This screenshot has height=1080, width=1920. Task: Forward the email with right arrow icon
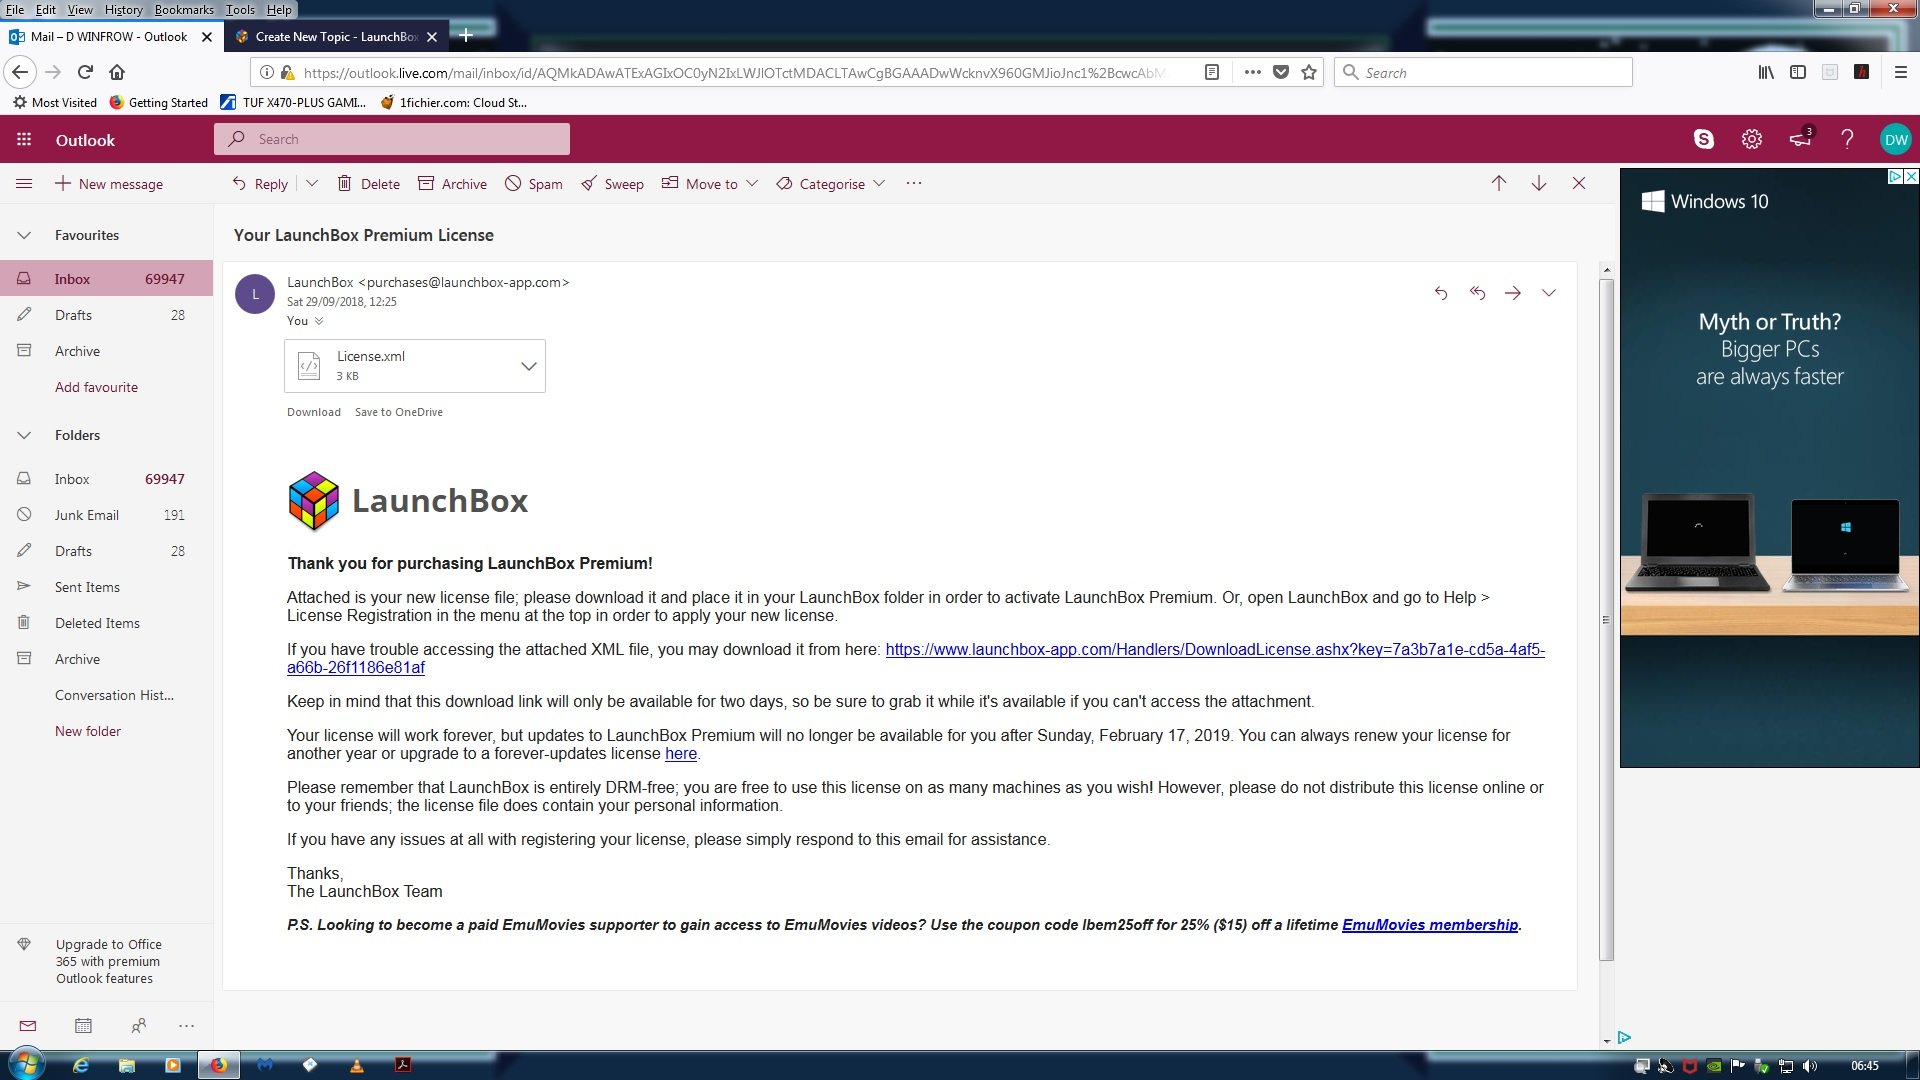pyautogui.click(x=1513, y=293)
